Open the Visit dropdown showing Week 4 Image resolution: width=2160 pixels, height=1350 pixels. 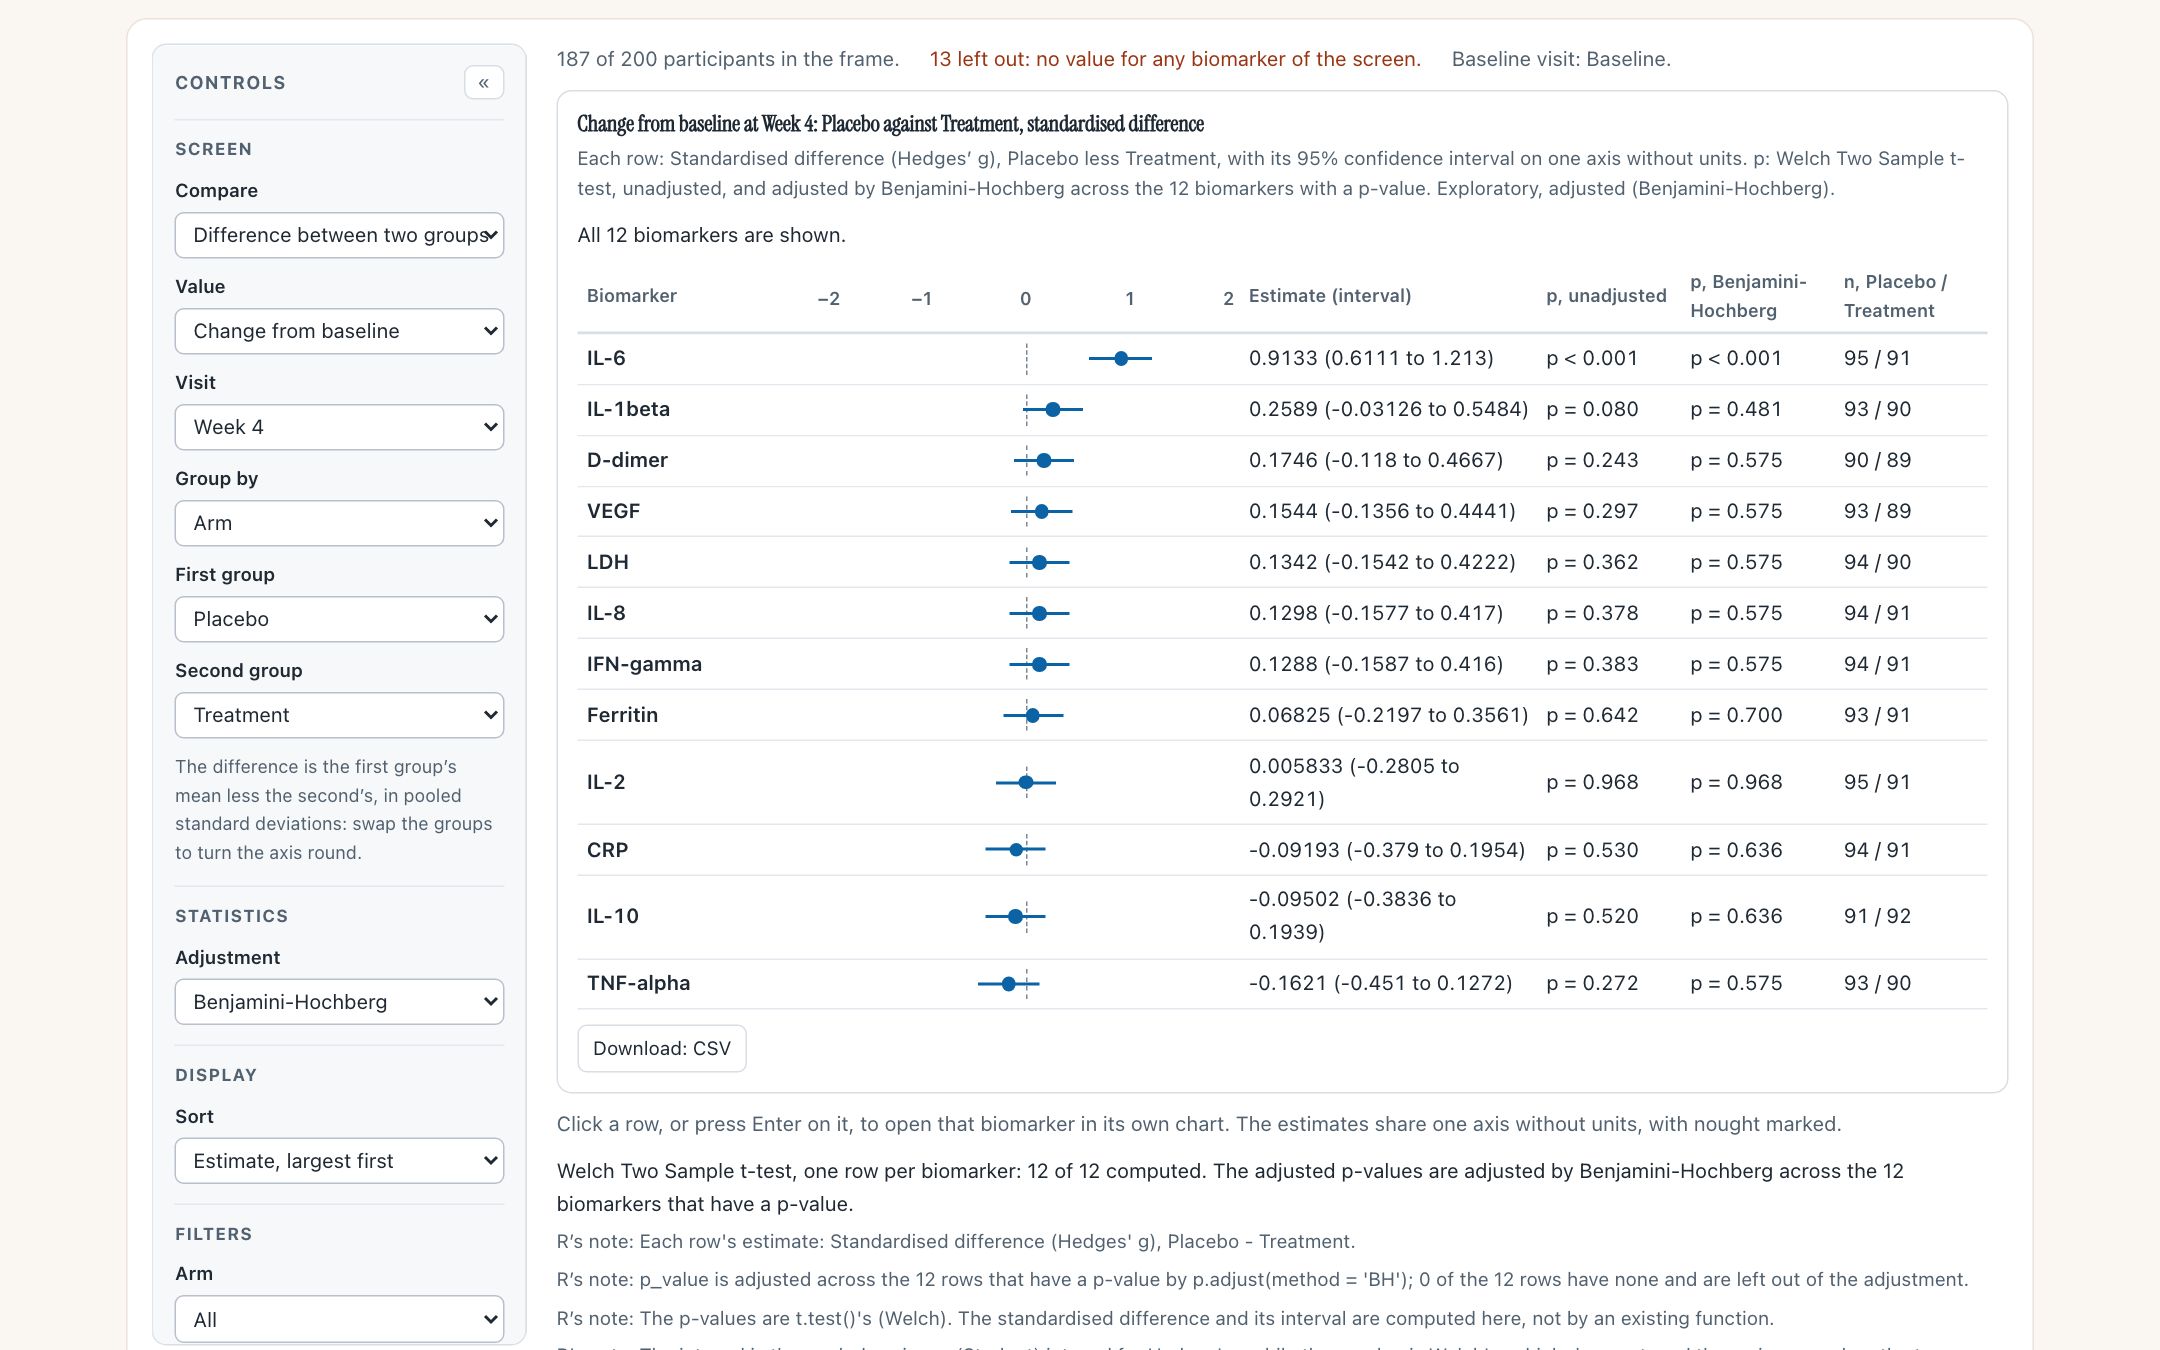point(339,427)
